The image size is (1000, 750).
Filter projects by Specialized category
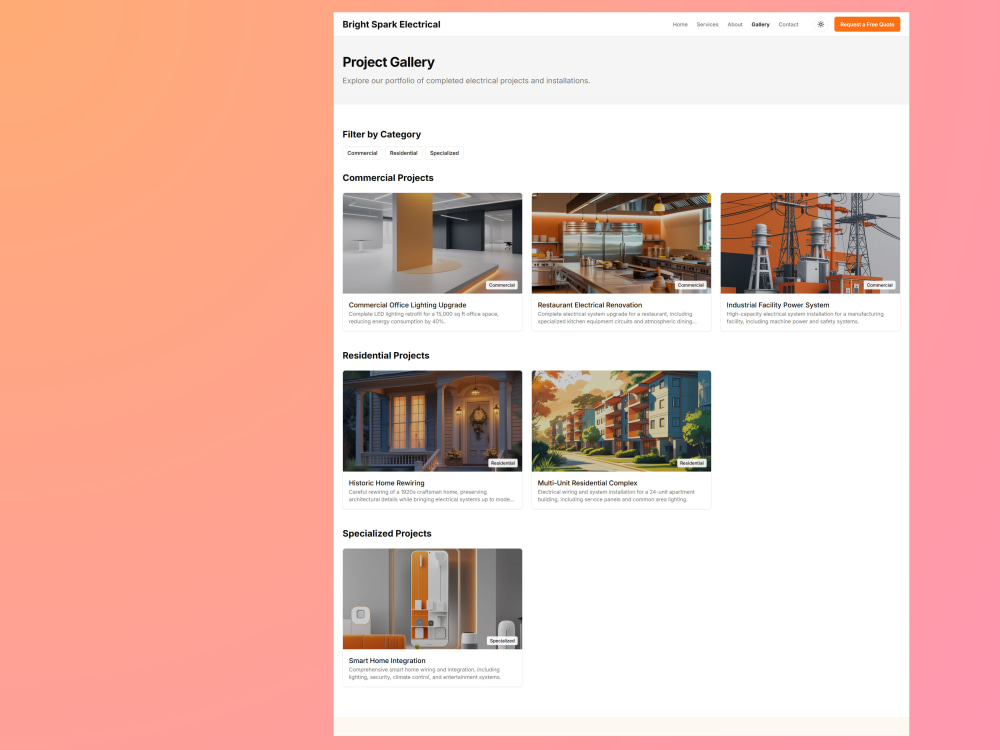pyautogui.click(x=444, y=153)
